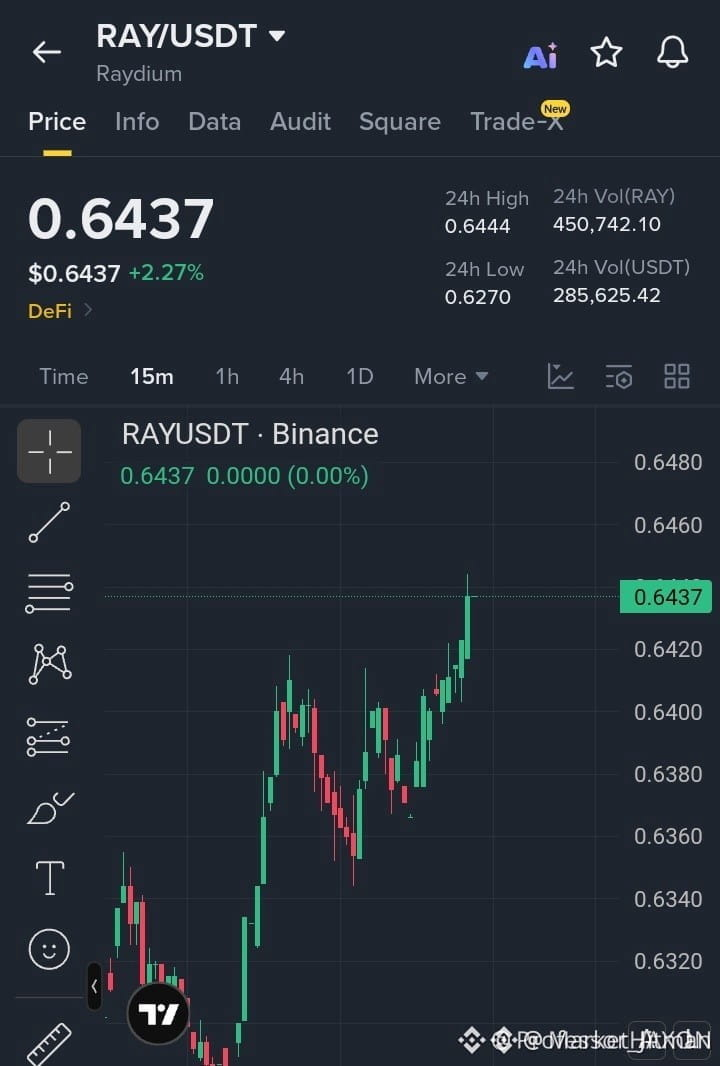
Task: Click the 24h High value 0.6444
Action: tap(477, 226)
